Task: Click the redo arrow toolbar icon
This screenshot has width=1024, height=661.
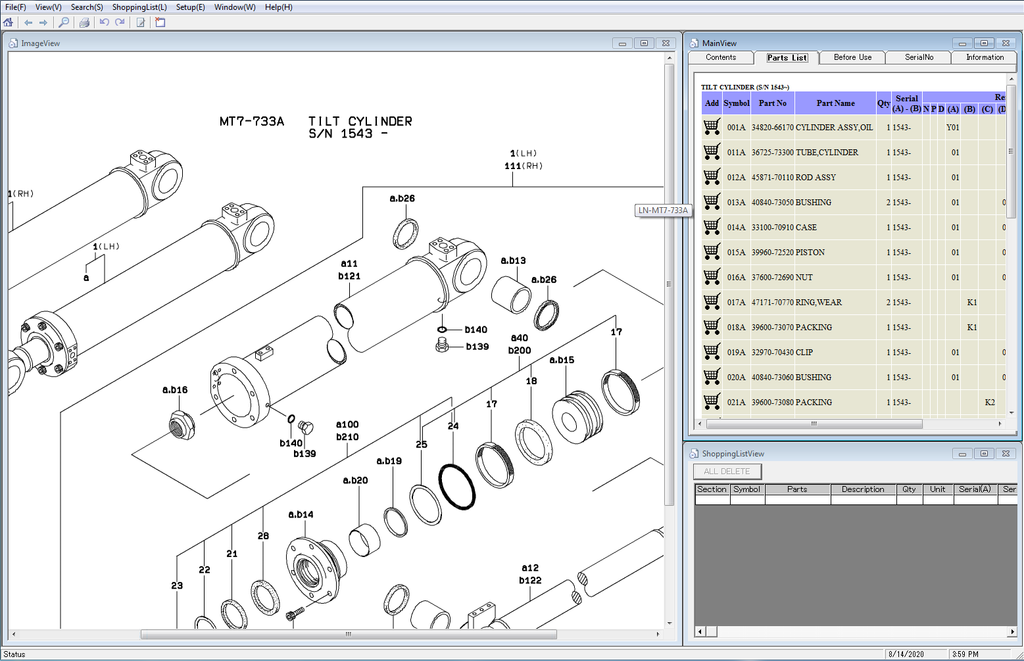Action: click(x=120, y=22)
